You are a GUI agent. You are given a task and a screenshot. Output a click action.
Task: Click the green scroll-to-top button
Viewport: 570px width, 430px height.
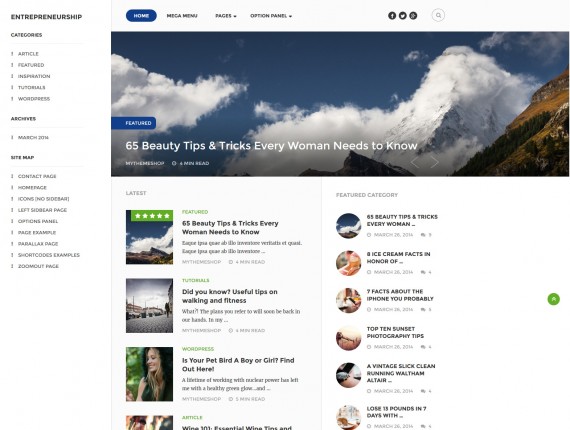pyautogui.click(x=554, y=299)
